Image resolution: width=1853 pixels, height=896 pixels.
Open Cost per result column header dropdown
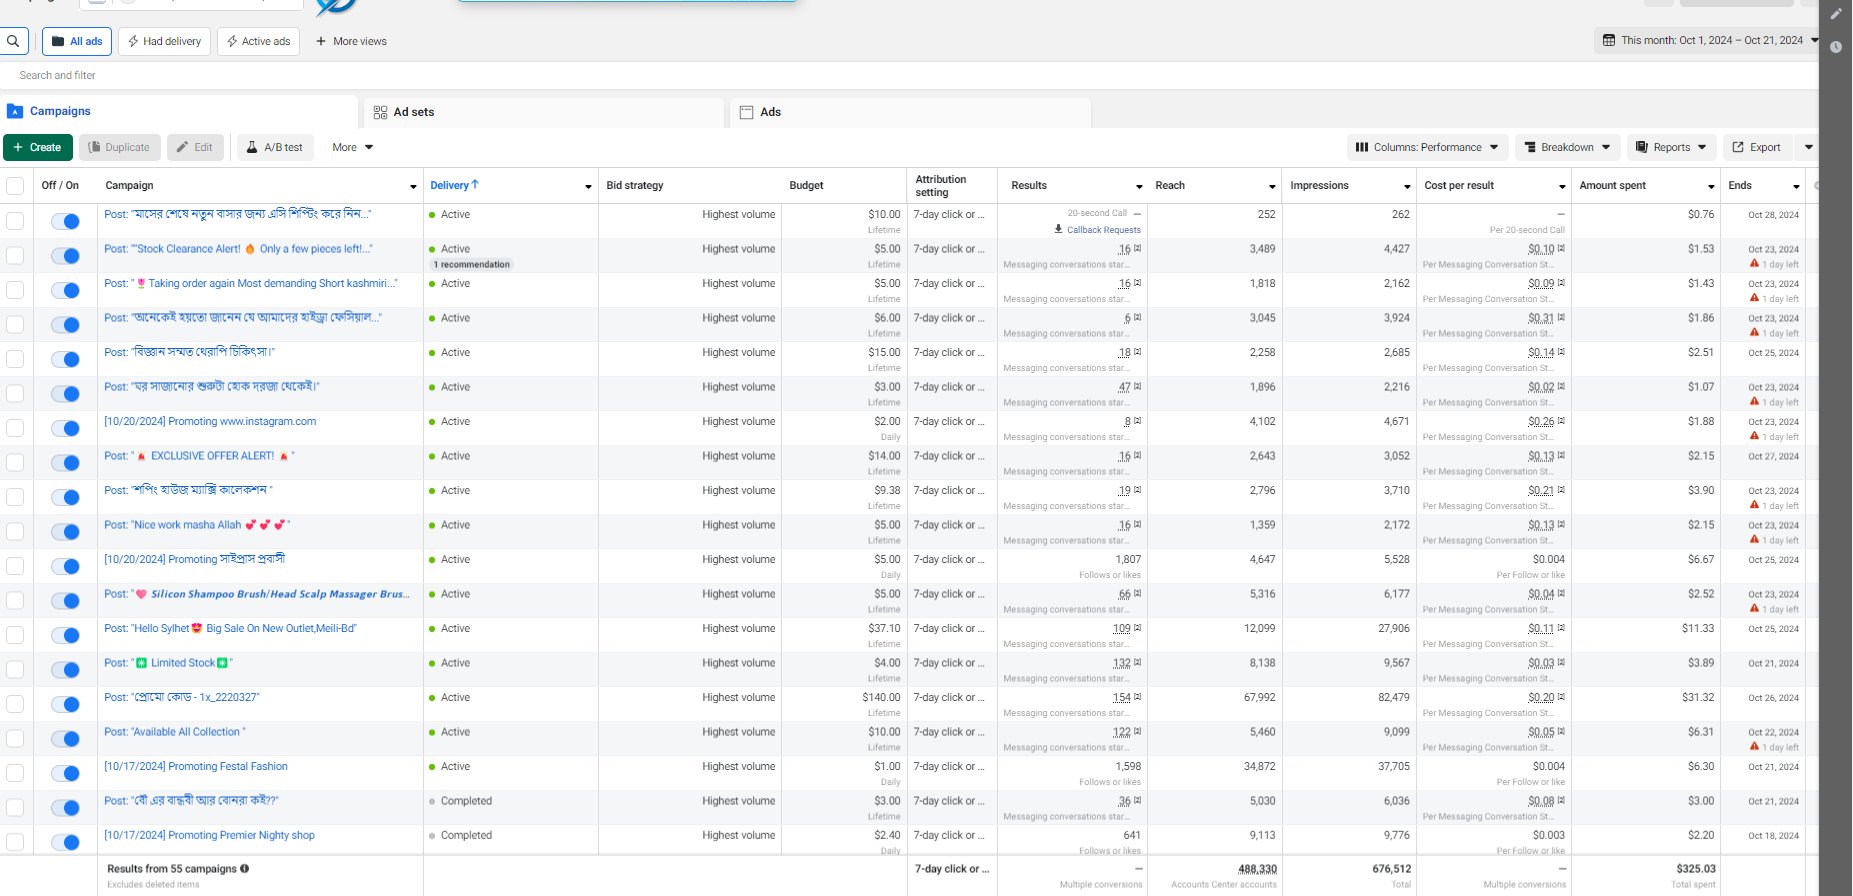pos(1562,187)
